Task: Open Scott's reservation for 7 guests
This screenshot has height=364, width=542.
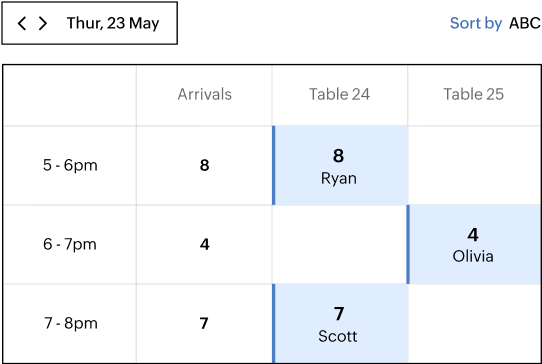Action: point(340,324)
